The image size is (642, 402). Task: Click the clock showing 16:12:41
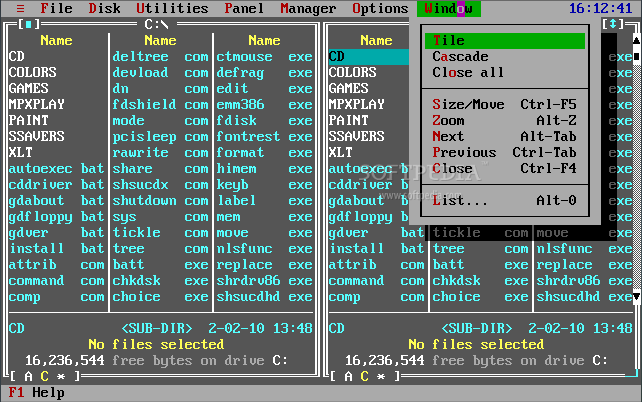601,8
